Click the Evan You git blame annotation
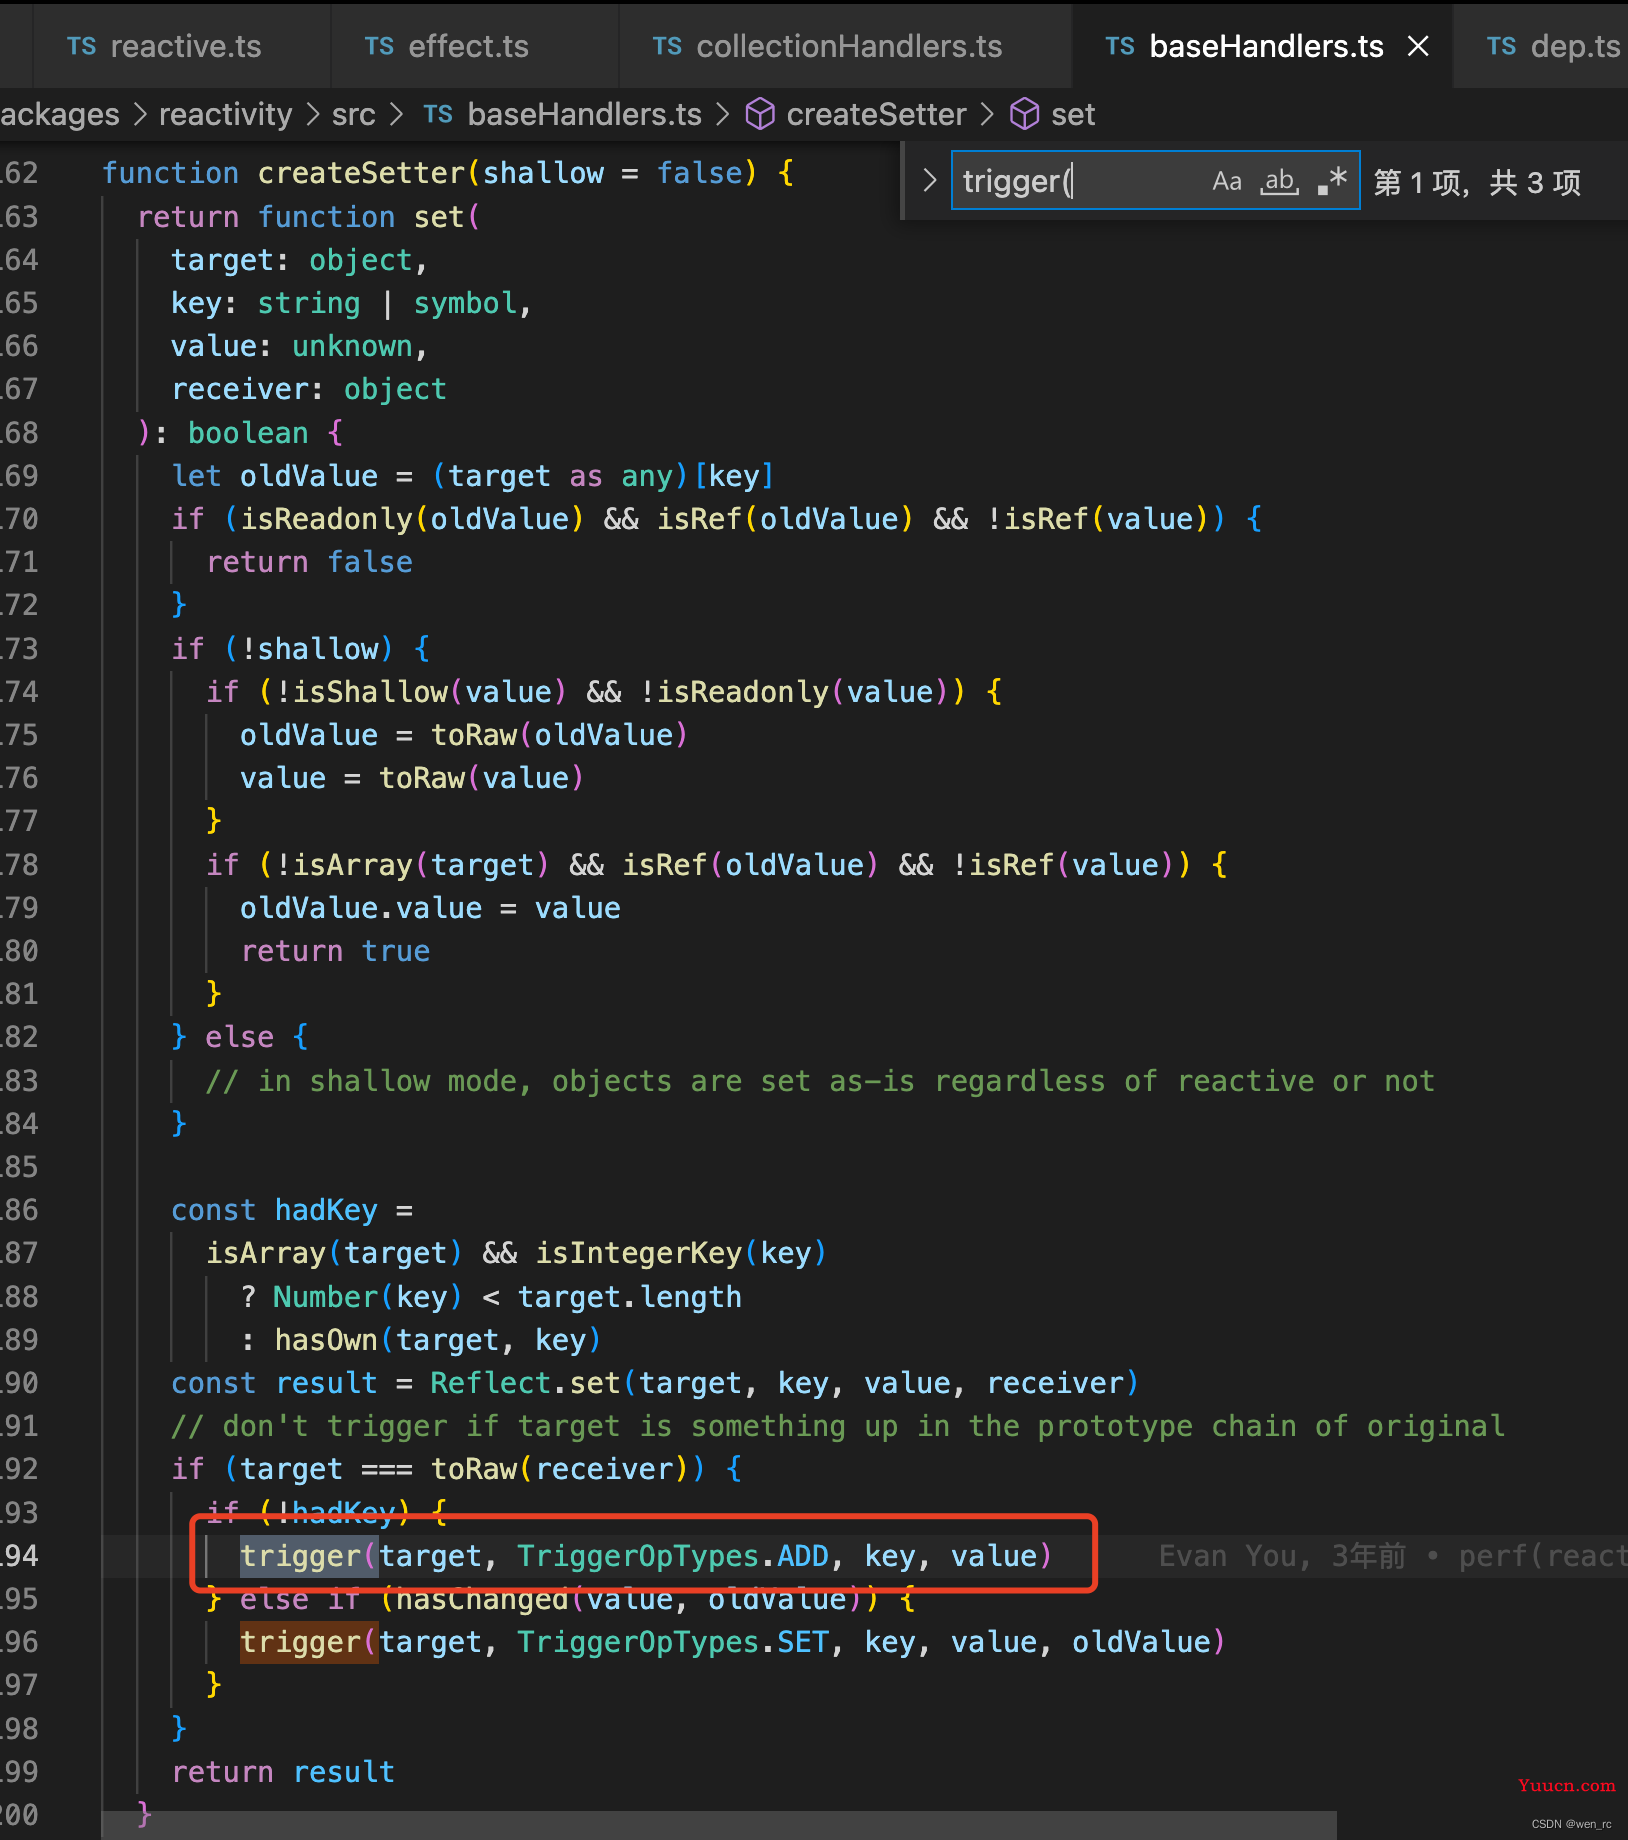The width and height of the screenshot is (1628, 1840). click(1392, 1555)
